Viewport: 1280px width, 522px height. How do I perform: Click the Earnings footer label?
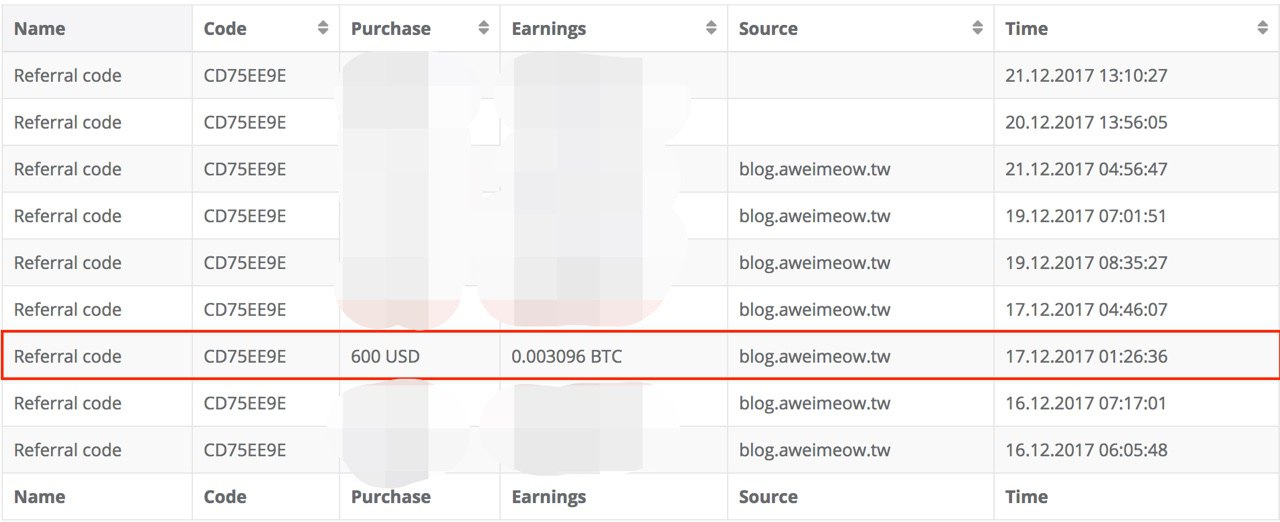pos(548,497)
